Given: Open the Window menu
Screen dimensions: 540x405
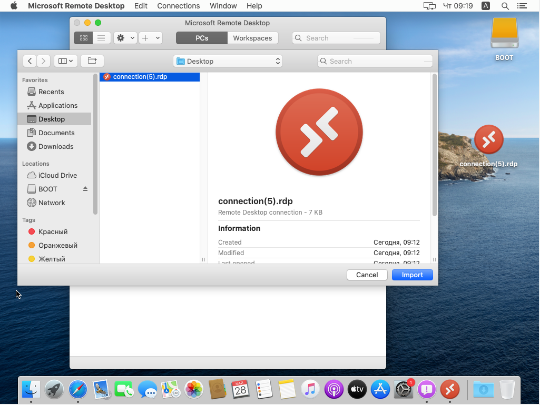Looking at the screenshot, I should click(223, 6).
